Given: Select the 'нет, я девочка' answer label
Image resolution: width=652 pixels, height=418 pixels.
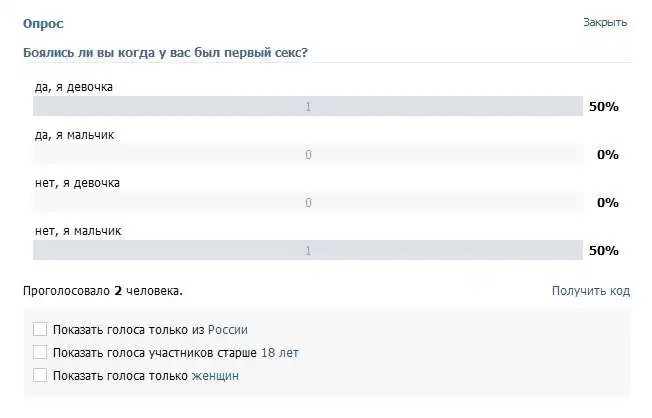Looking at the screenshot, I should (77, 183).
